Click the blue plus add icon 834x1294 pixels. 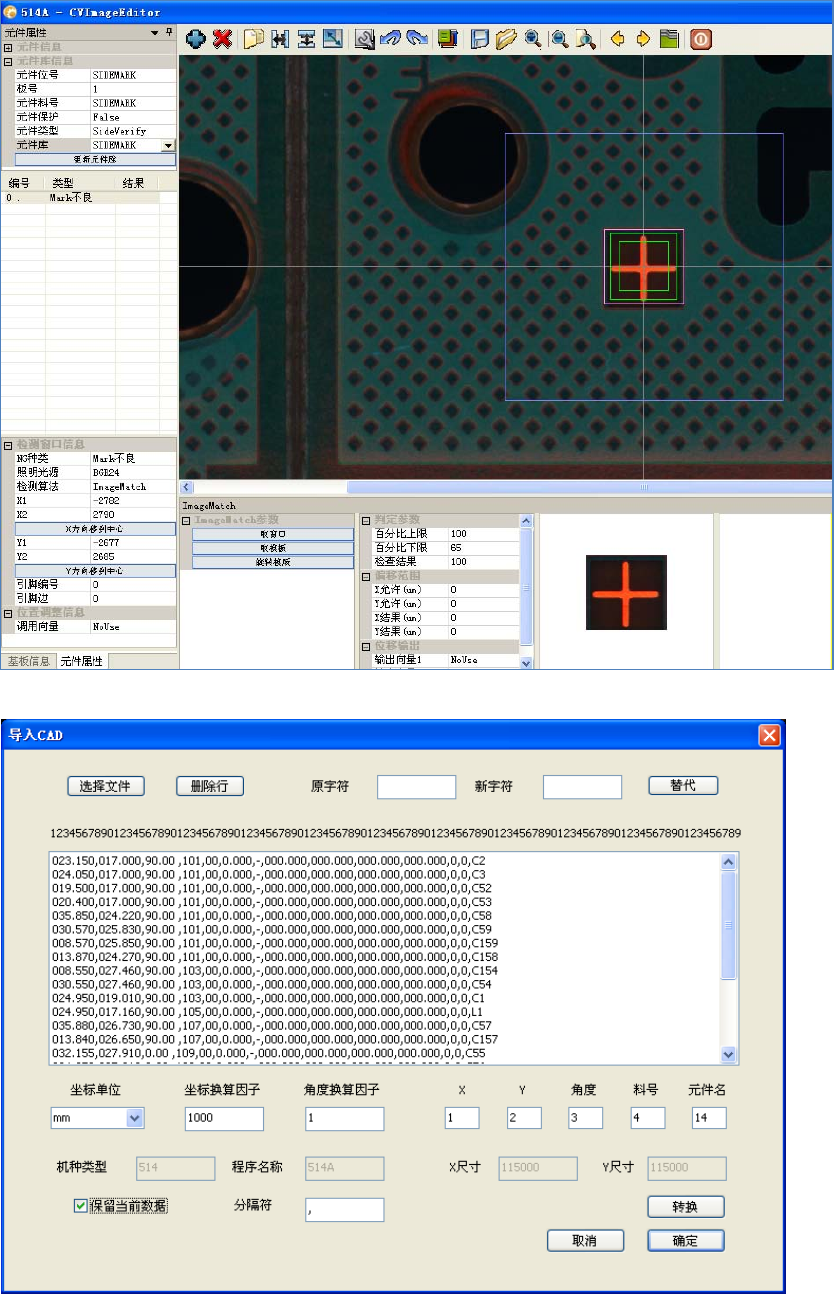[x=196, y=39]
